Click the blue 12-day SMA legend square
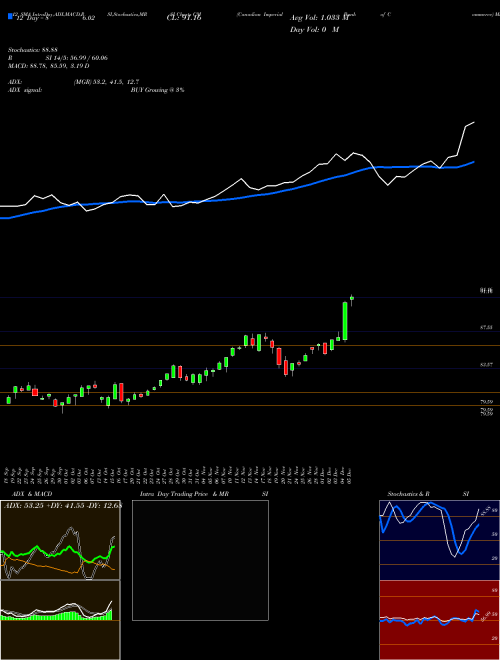 click(x=11, y=17)
